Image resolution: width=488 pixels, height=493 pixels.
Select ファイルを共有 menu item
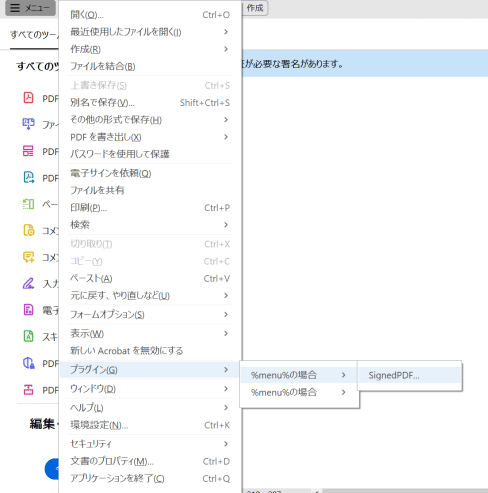(x=150, y=190)
